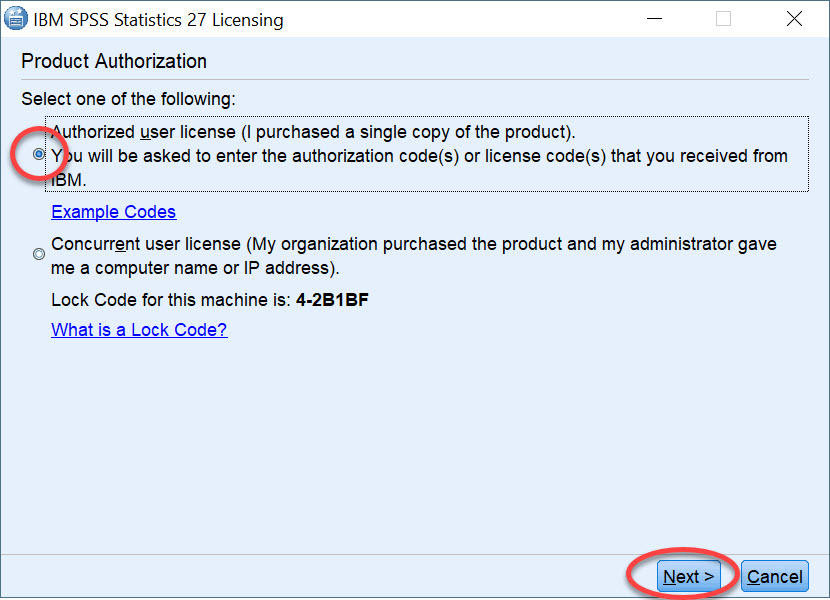Click the Product Authorization heading

coord(114,61)
